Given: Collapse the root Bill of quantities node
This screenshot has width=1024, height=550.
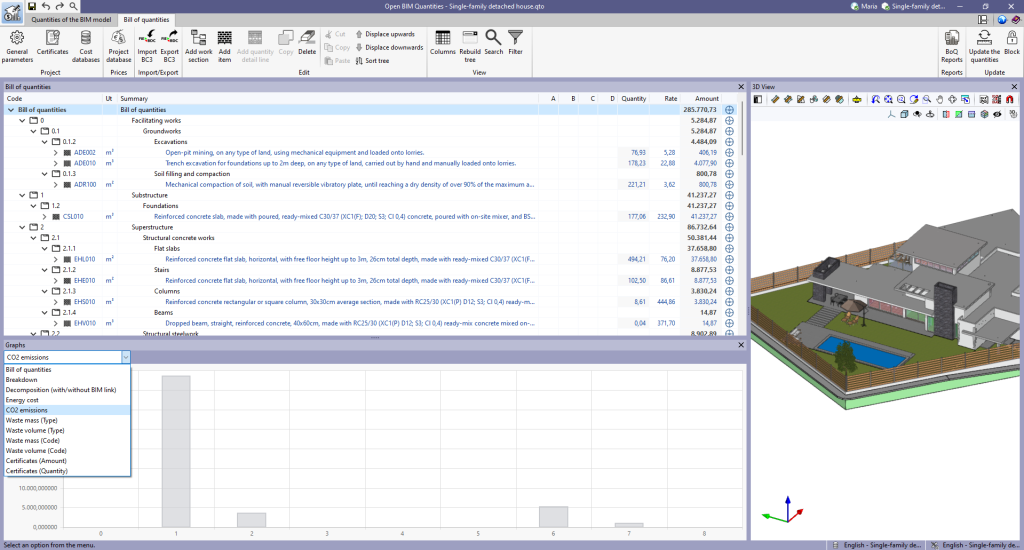Looking at the screenshot, I should 10,110.
